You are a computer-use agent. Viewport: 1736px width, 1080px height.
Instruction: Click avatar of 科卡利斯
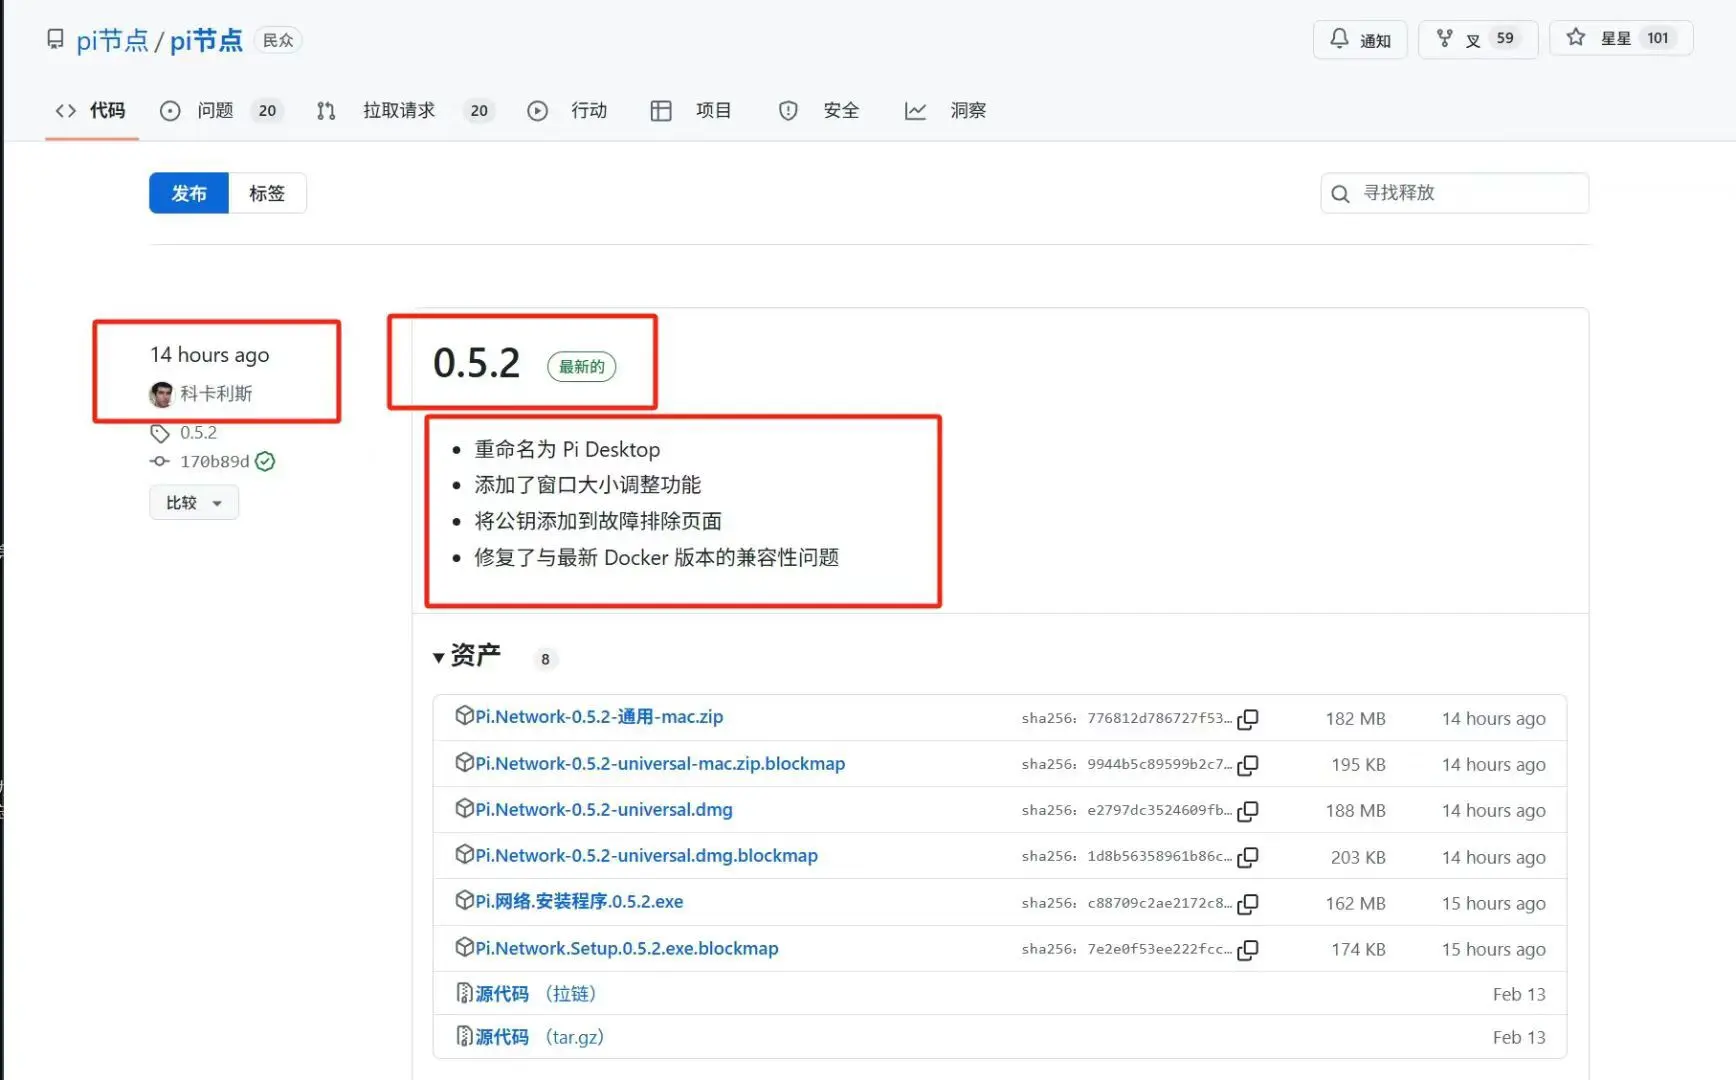(x=161, y=394)
